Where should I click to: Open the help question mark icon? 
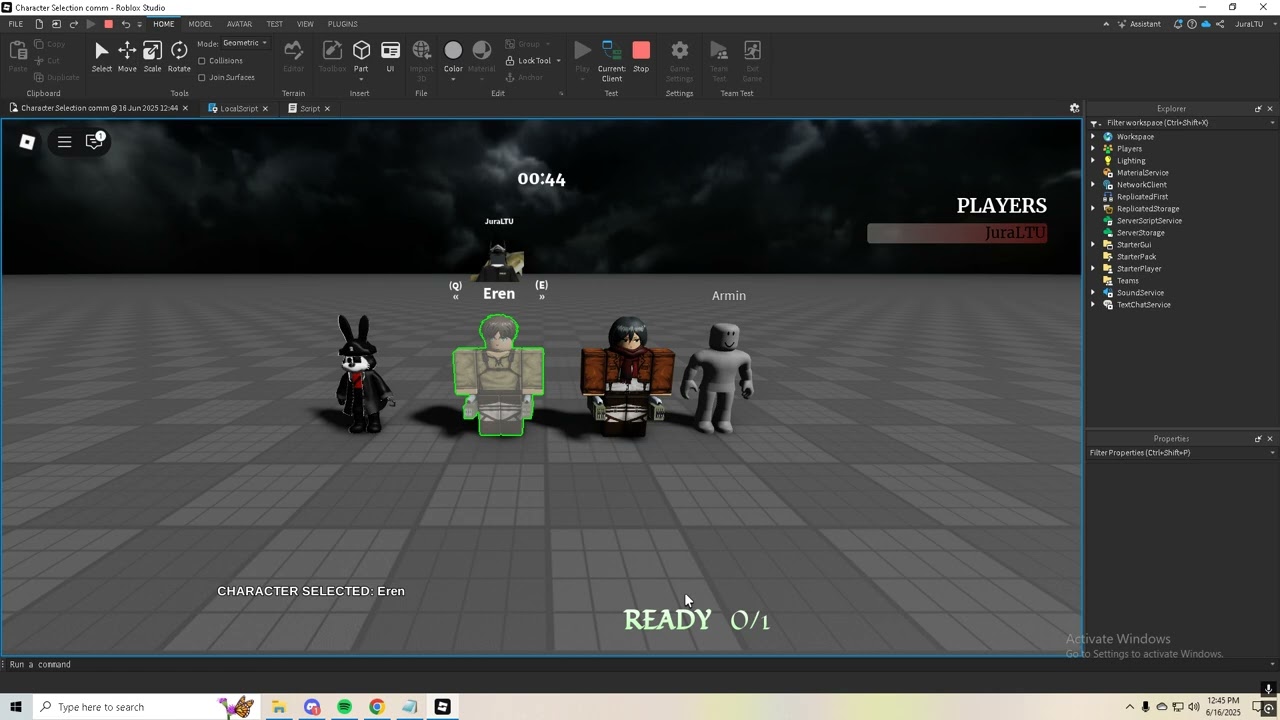[x=1192, y=24]
